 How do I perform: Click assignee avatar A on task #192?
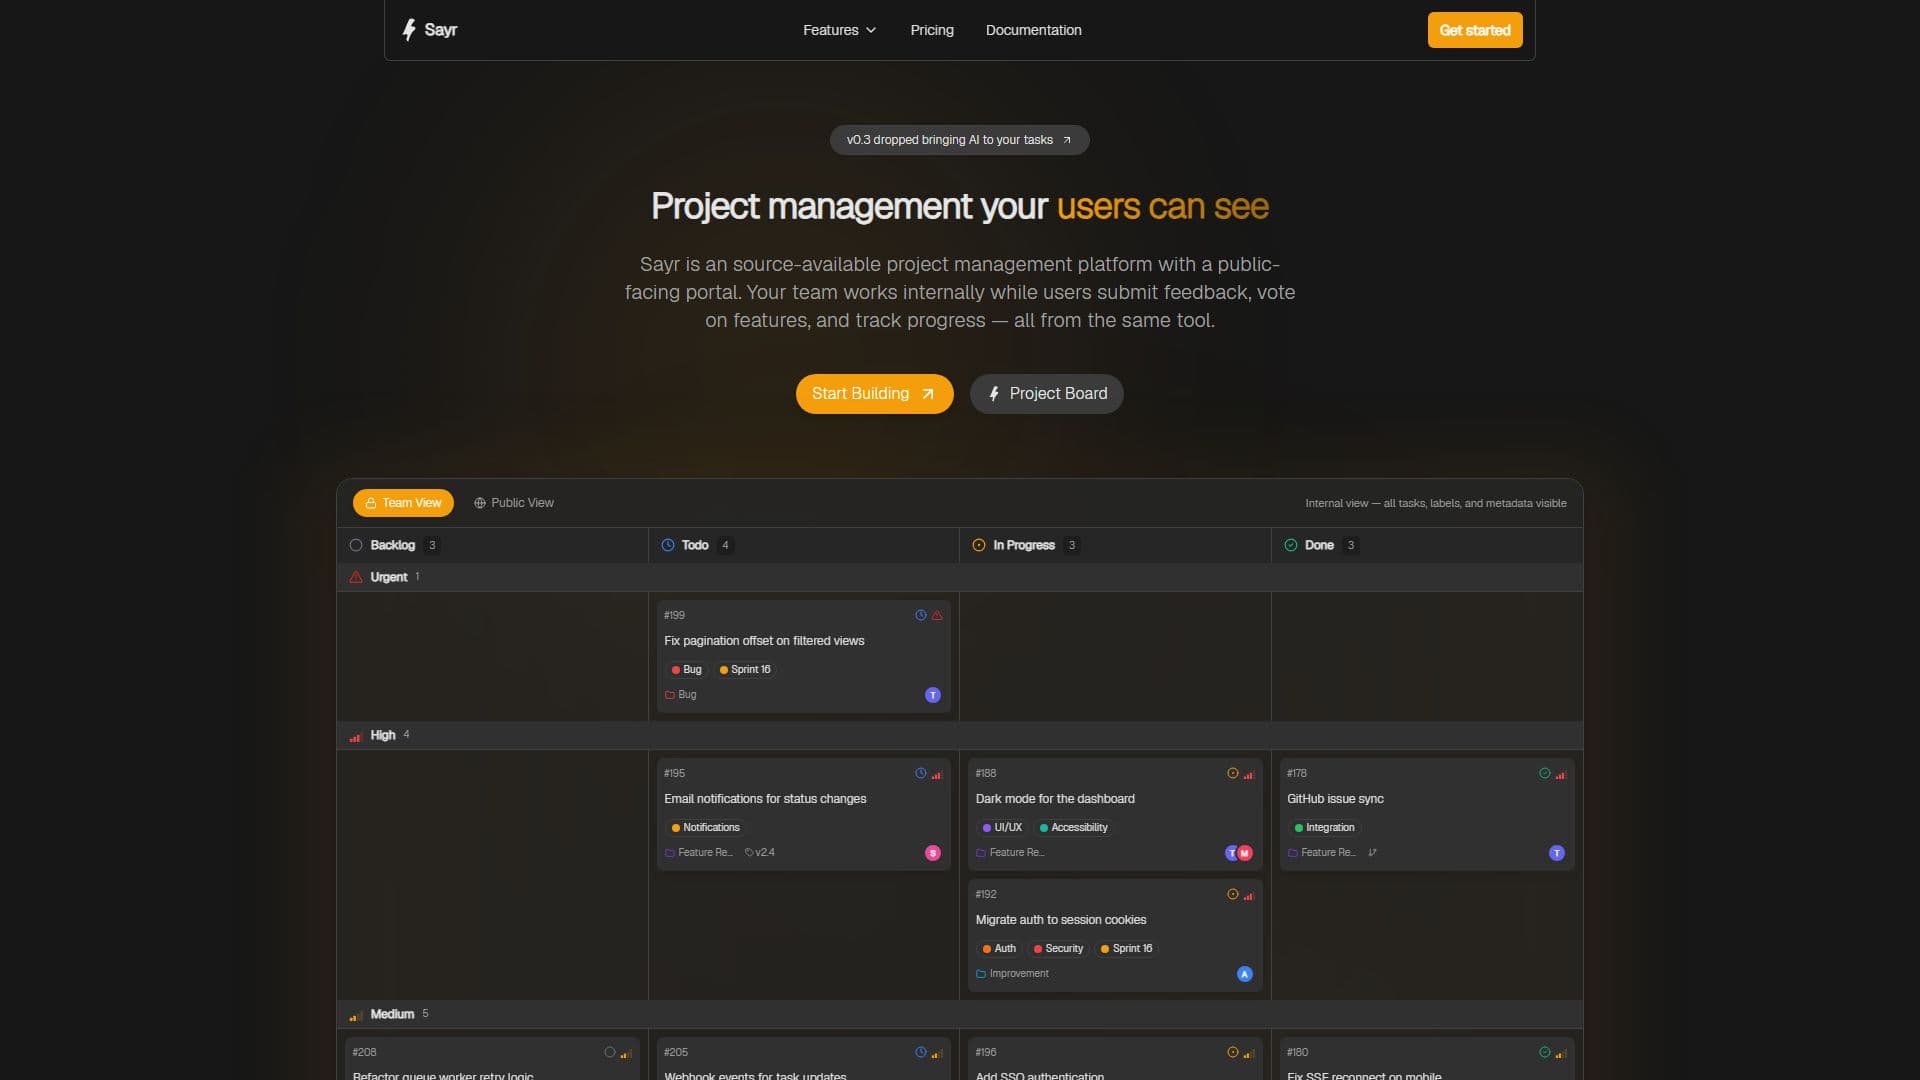(1245, 974)
